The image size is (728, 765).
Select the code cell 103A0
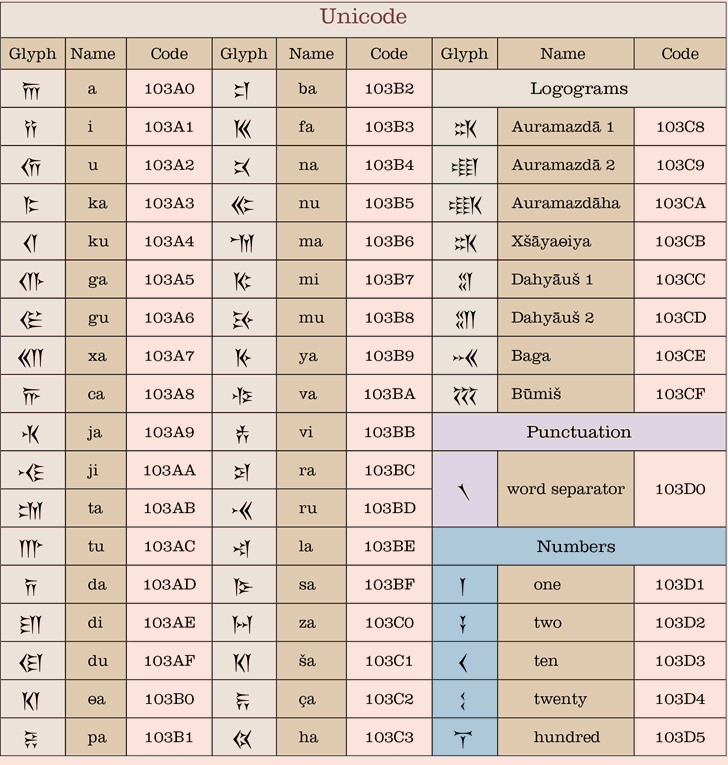pos(169,89)
